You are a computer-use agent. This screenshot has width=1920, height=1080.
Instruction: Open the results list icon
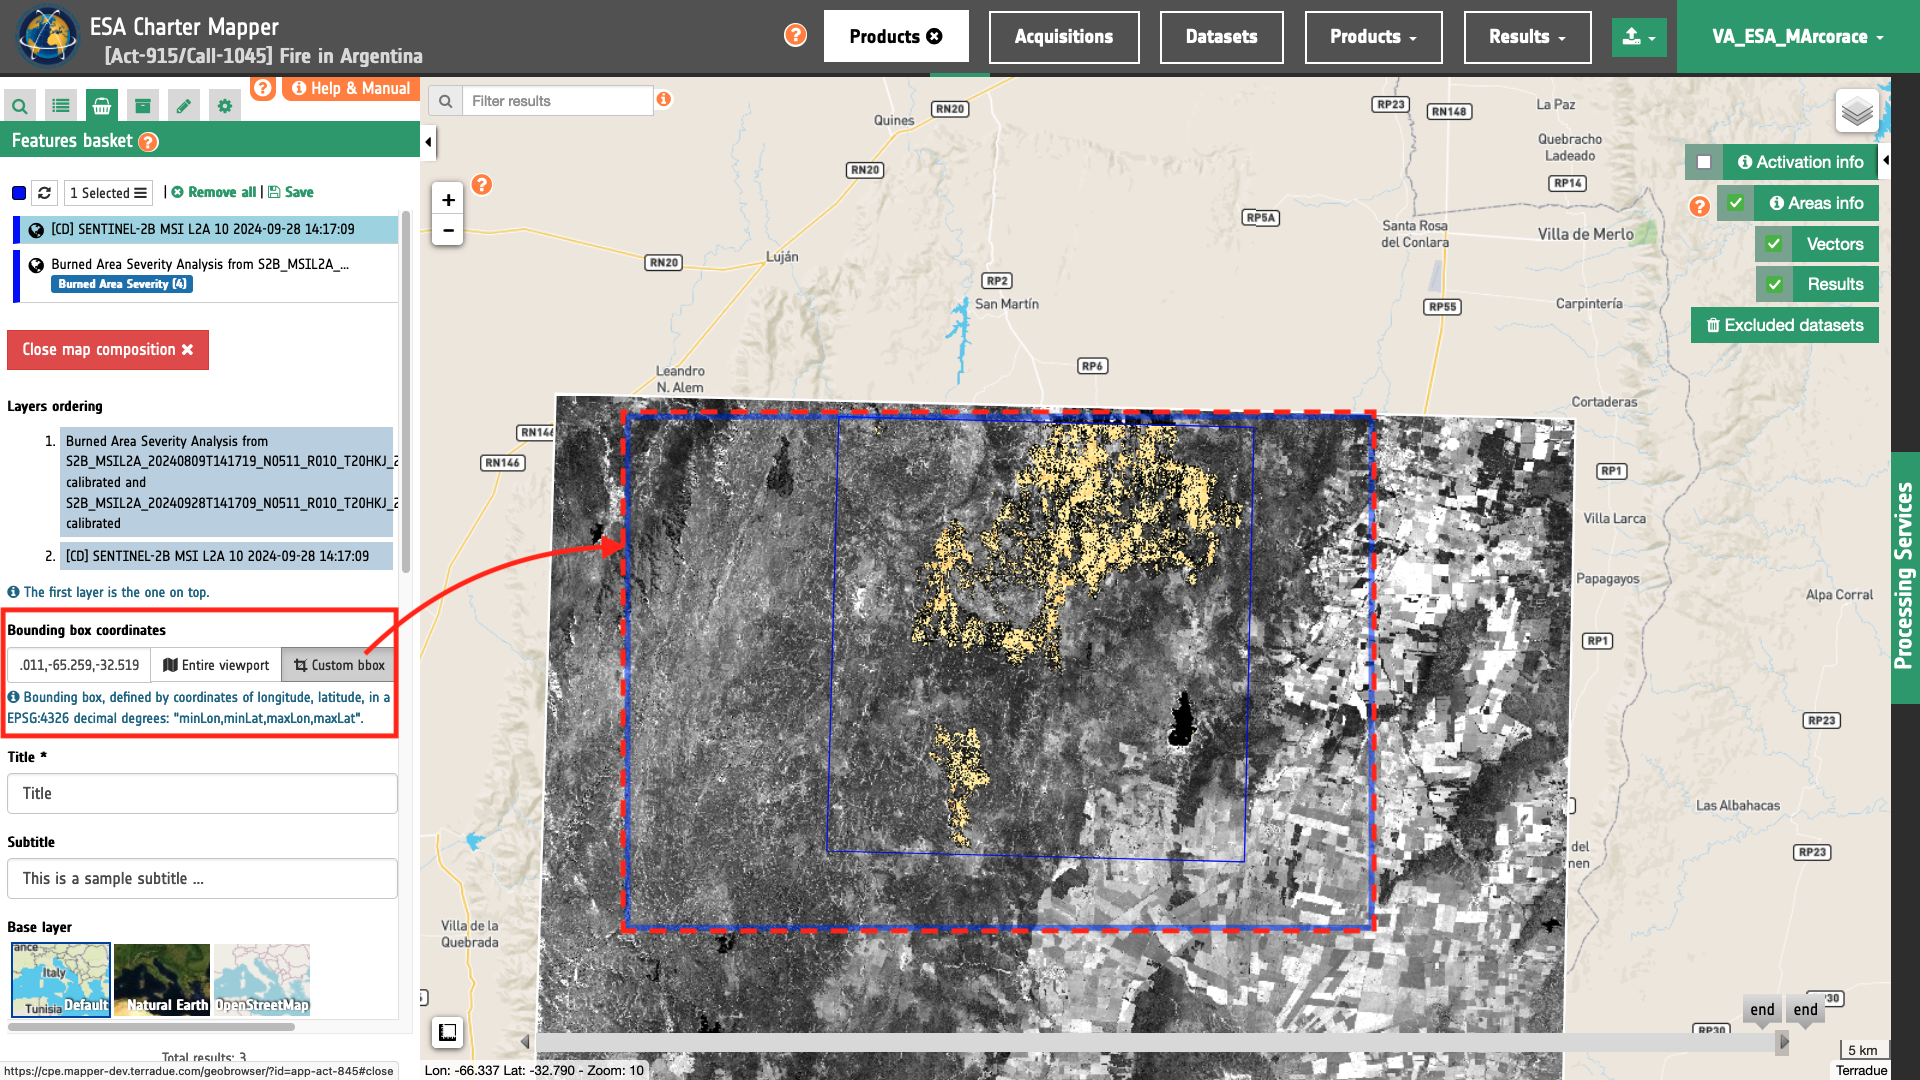pyautogui.click(x=61, y=105)
